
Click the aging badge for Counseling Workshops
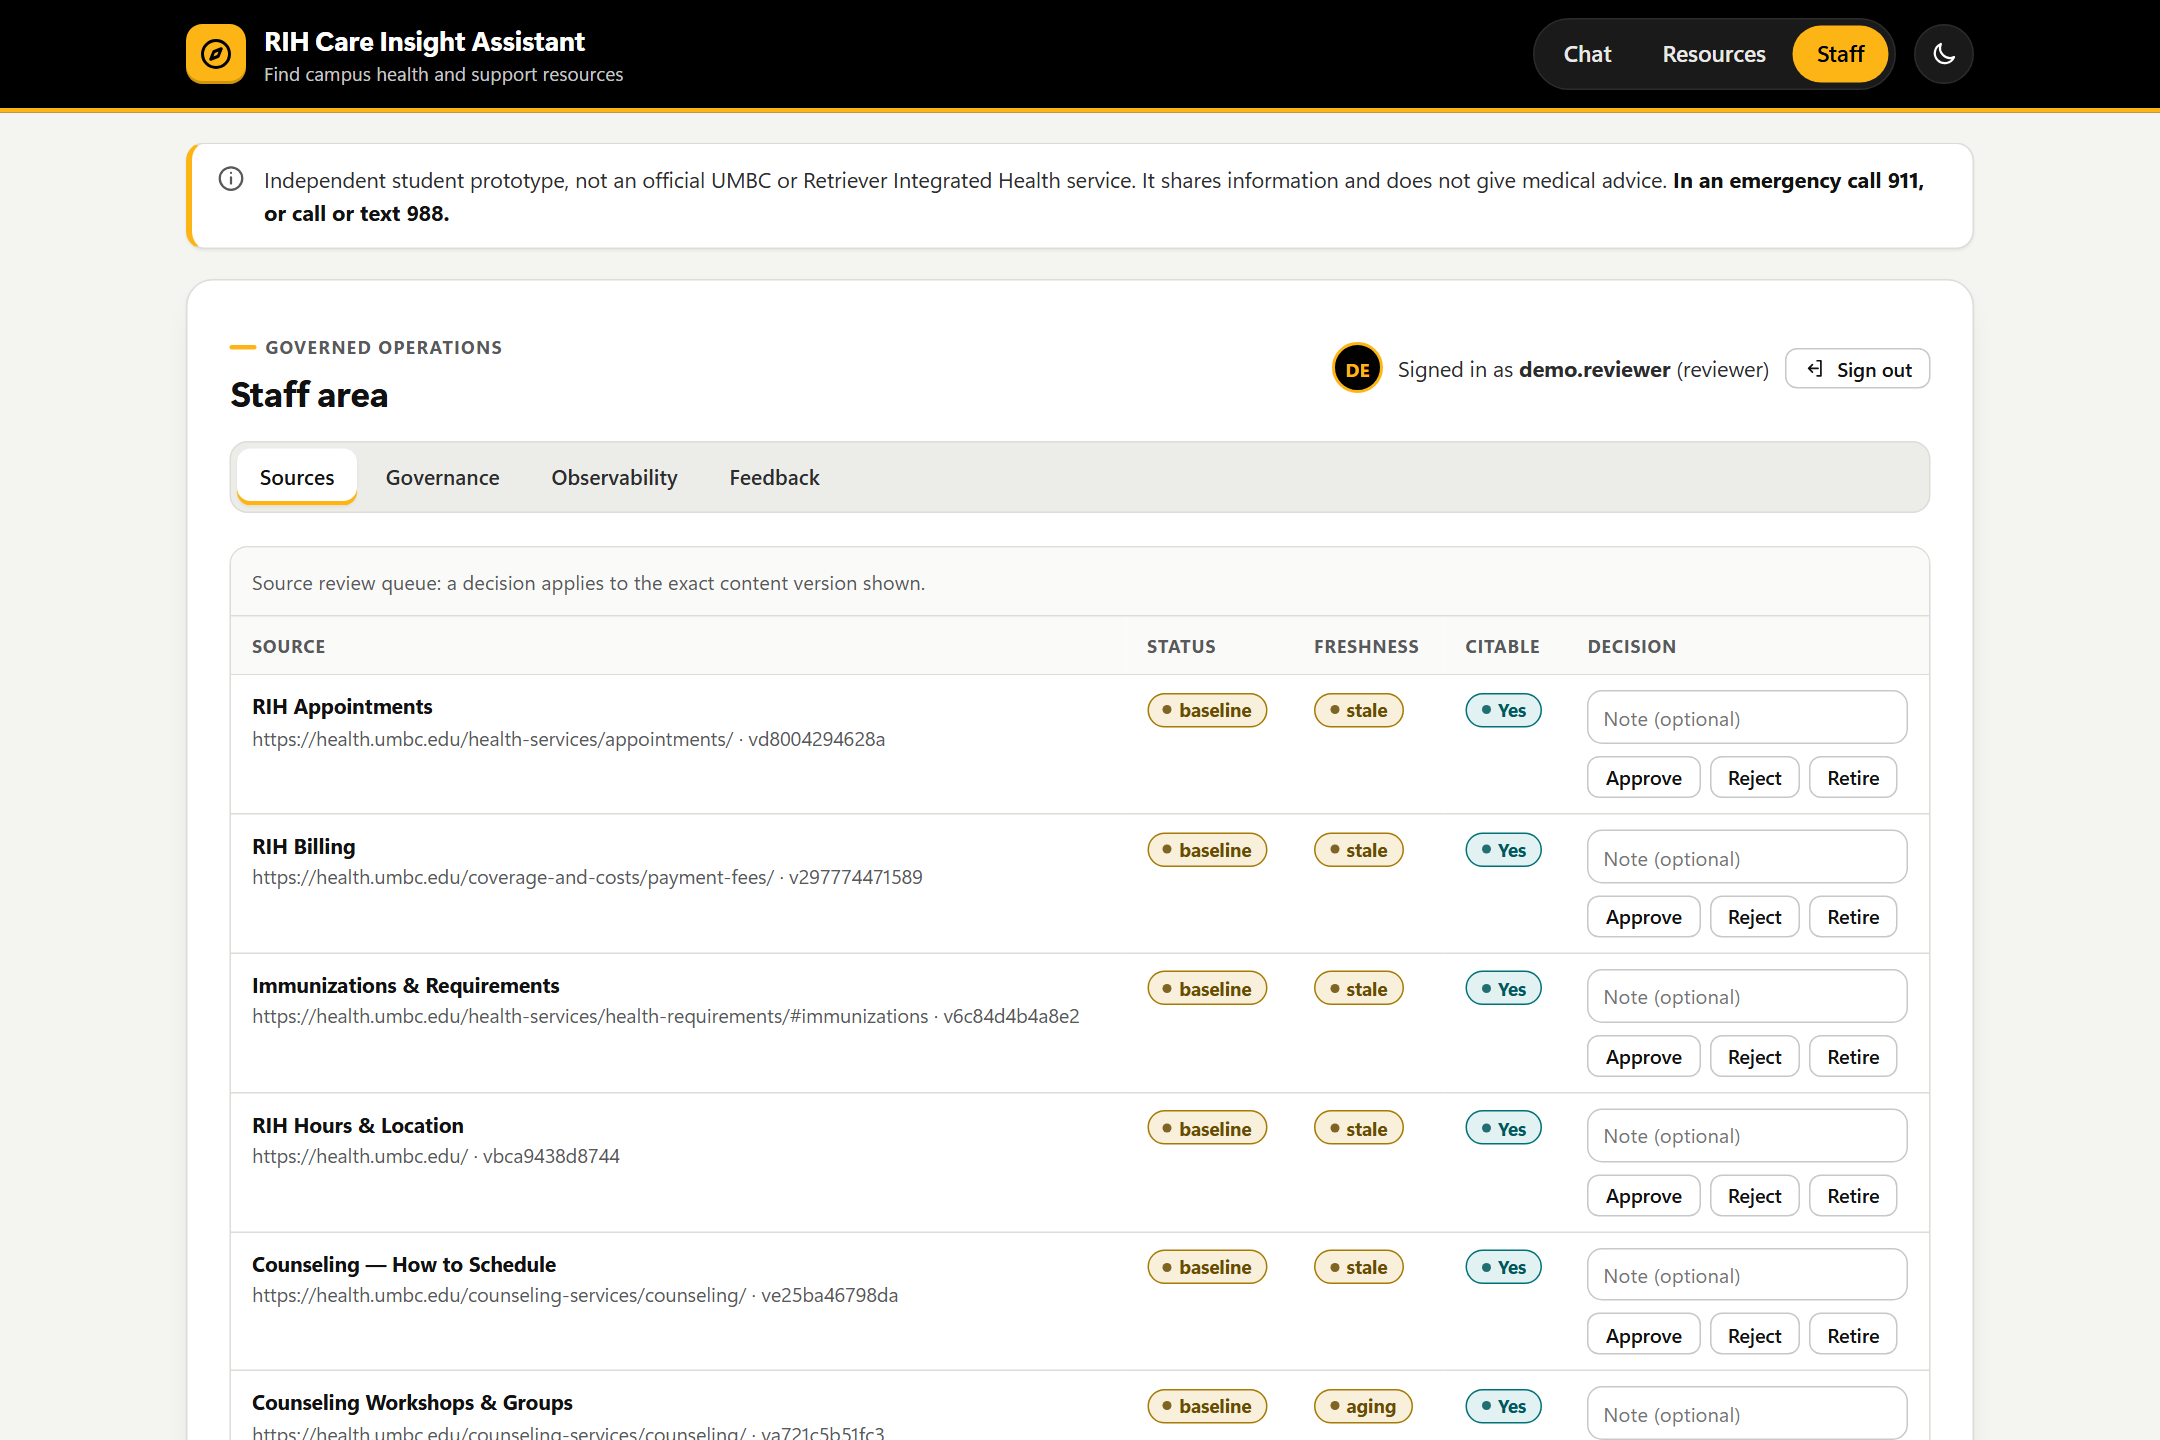point(1362,1406)
